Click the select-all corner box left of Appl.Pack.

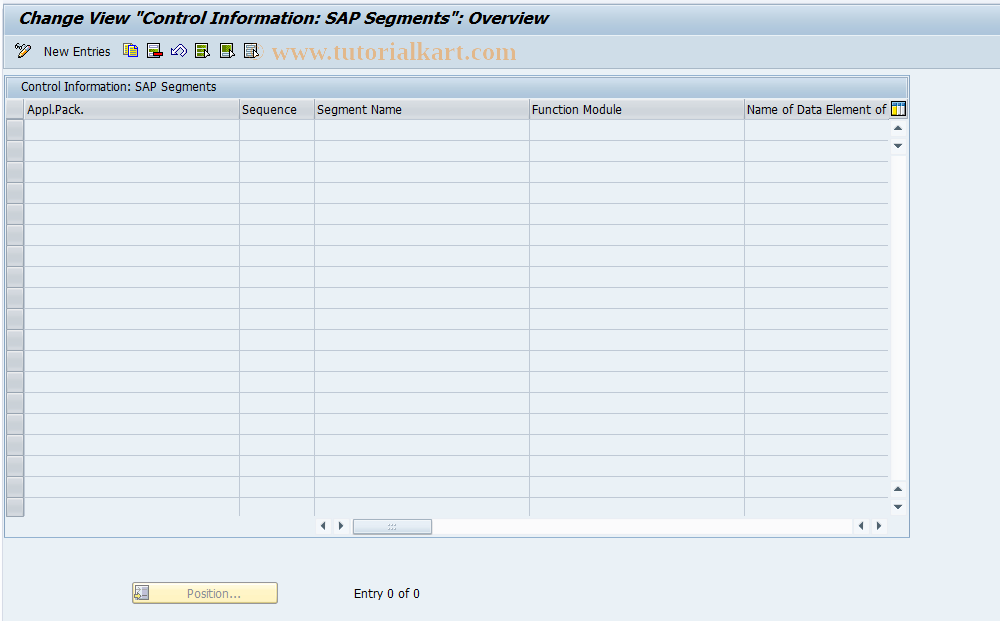15,110
